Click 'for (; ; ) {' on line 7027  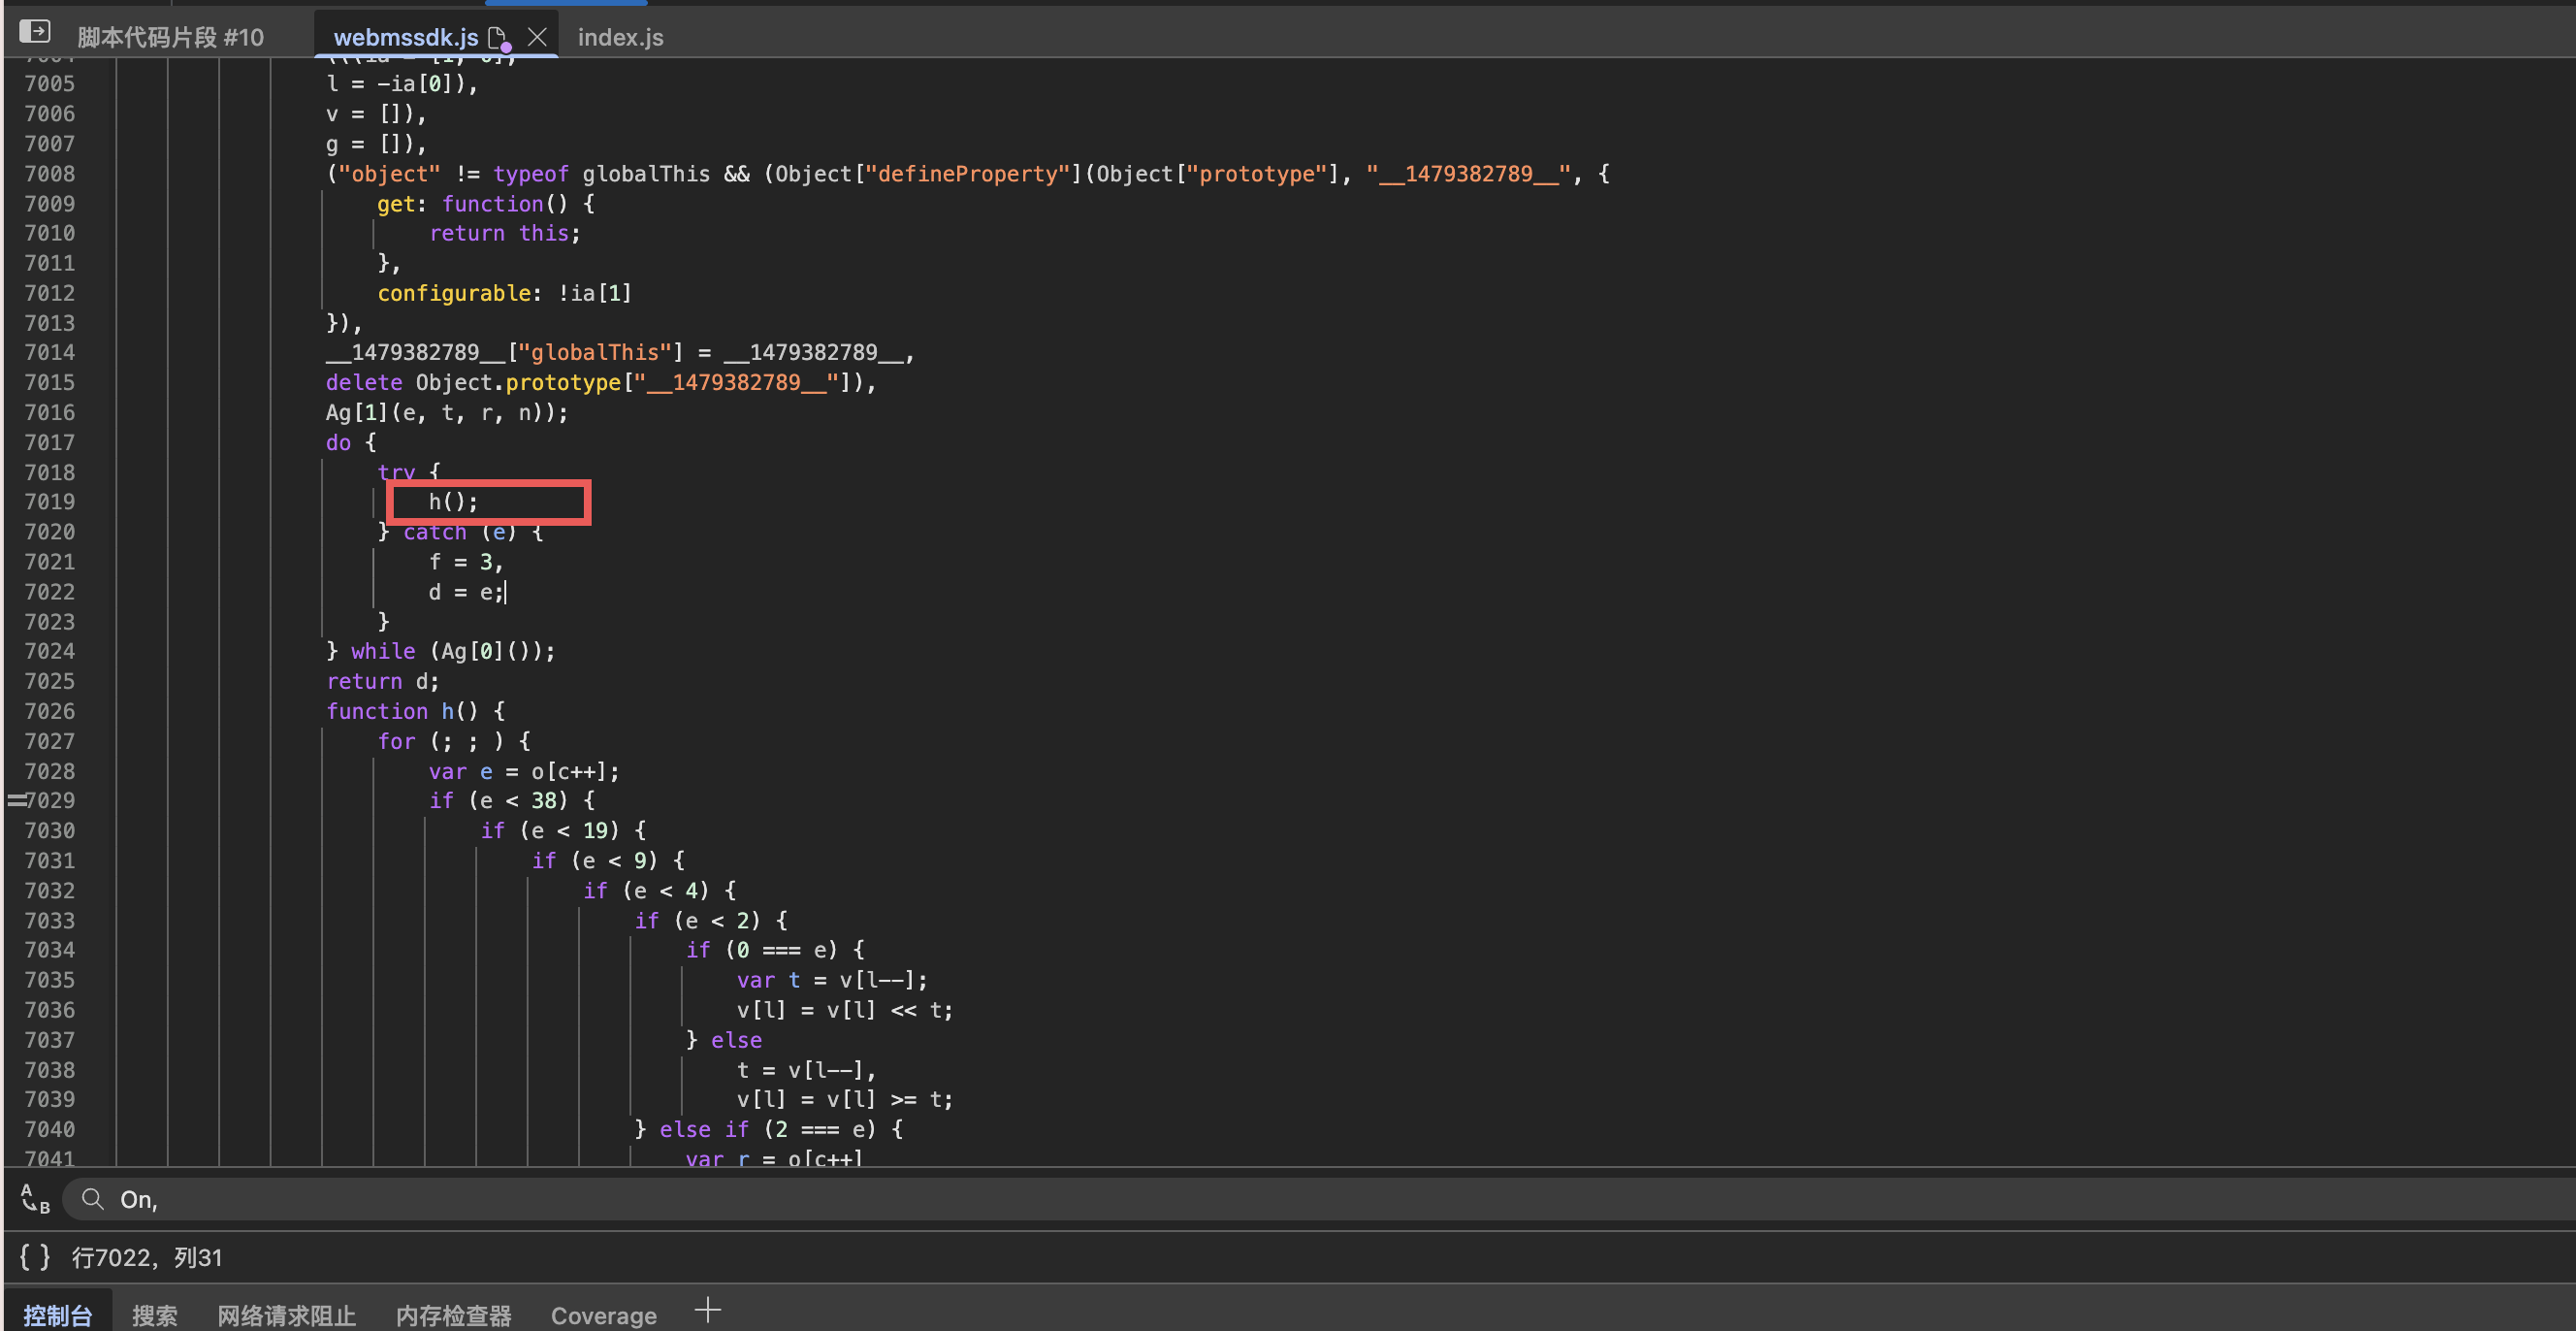pyautogui.click(x=454, y=741)
